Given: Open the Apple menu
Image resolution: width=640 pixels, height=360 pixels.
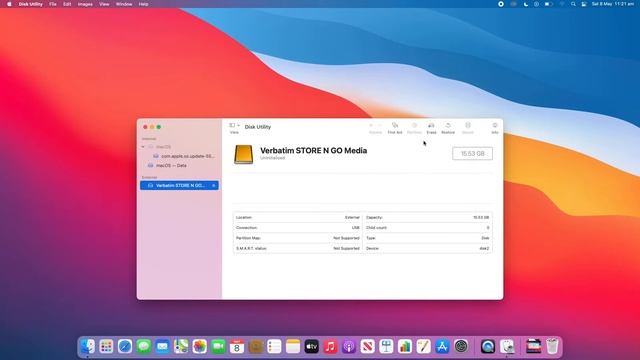Looking at the screenshot, I should [9, 4].
